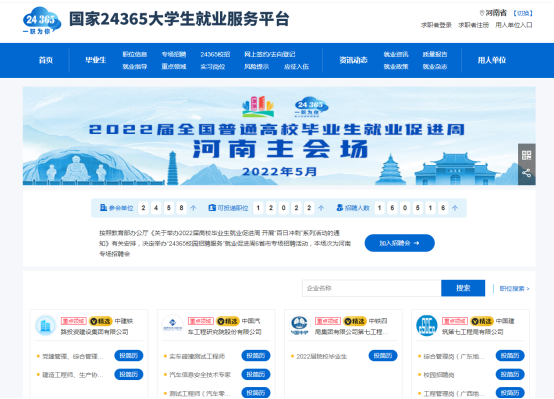This screenshot has height=399, width=554.
Task: Click the 精选 badge on 中国建 card
Action: click(x=482, y=321)
